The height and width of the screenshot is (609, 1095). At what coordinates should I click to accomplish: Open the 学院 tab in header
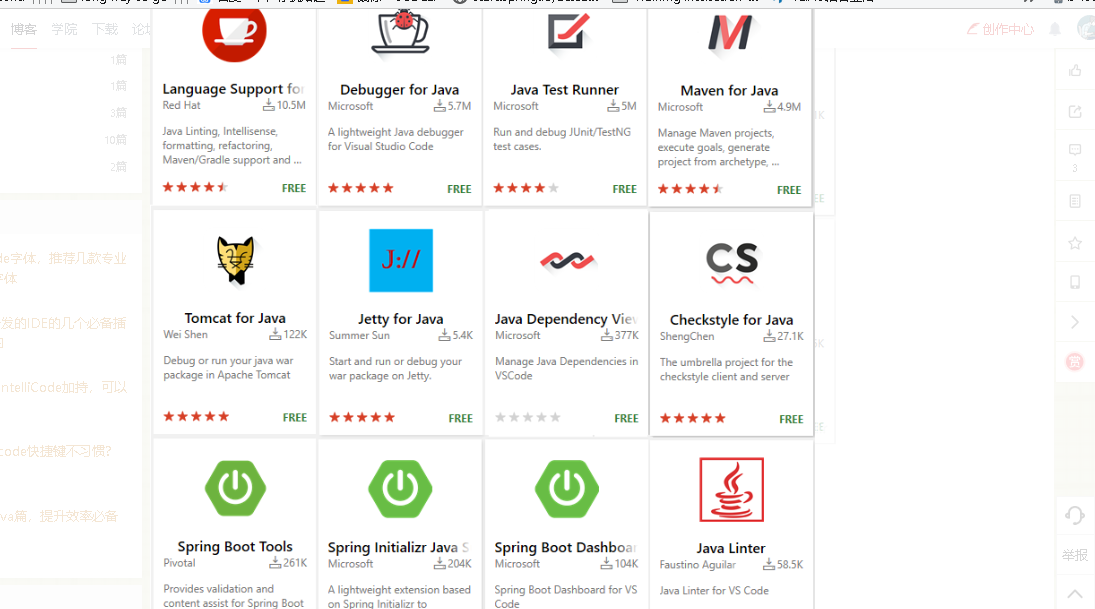click(64, 29)
